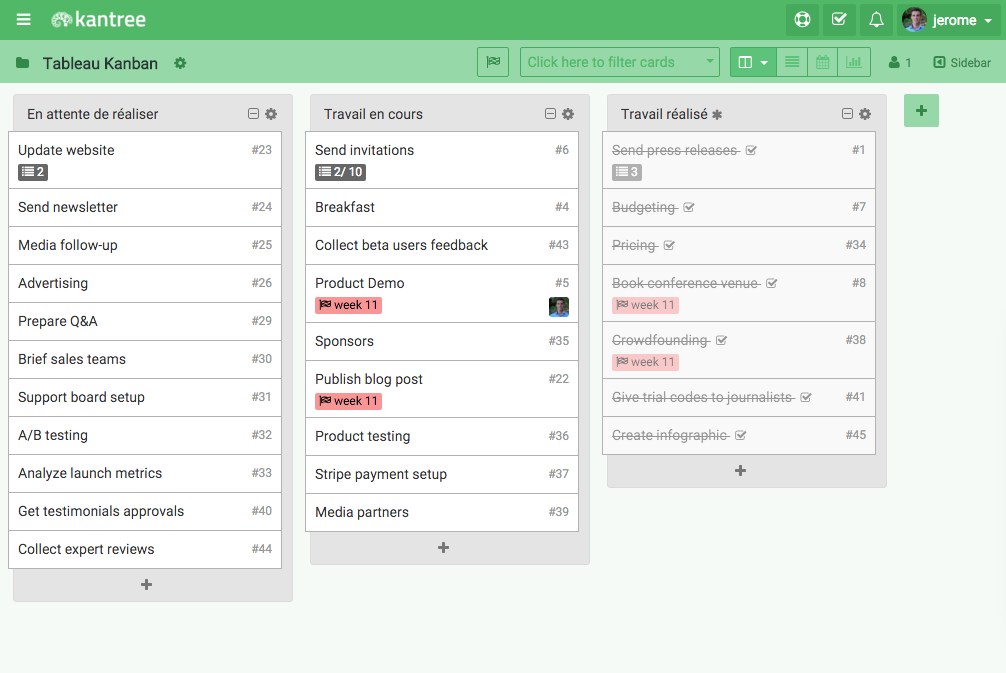The width and height of the screenshot is (1006, 673).
Task: Toggle done checkmark on Crowdfounding
Action: [x=721, y=340]
